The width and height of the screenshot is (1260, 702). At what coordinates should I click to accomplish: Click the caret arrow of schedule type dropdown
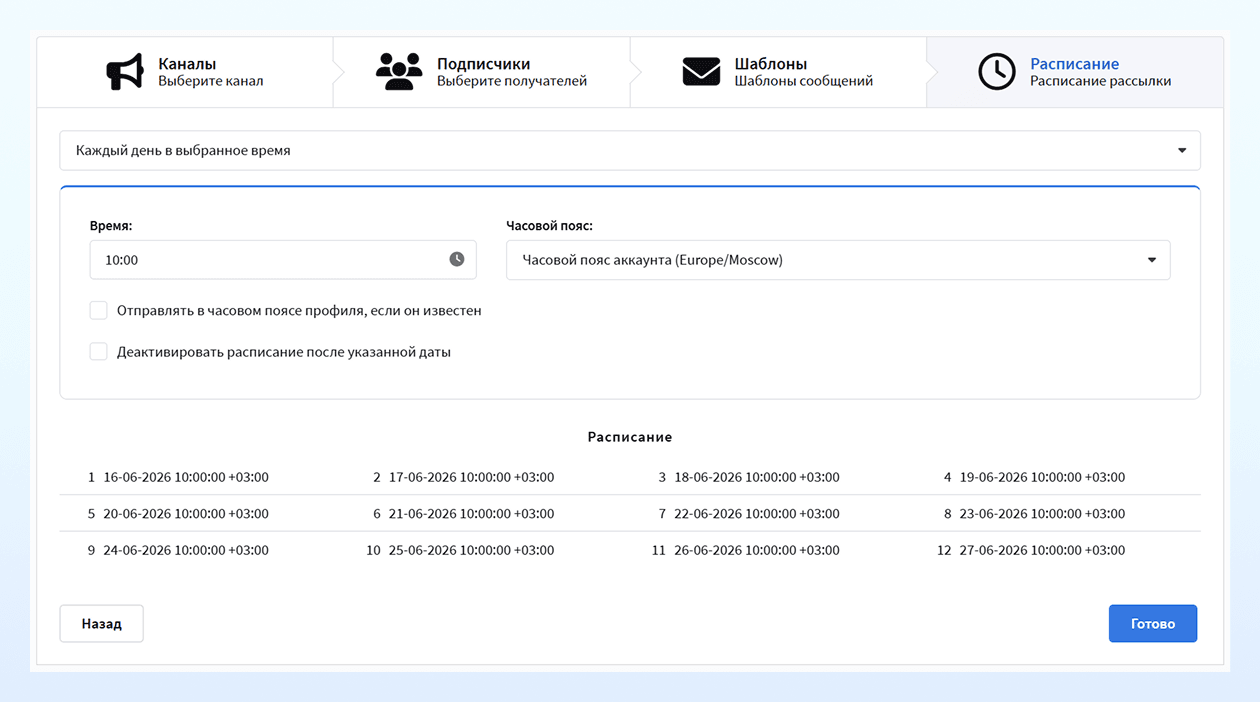pos(1182,151)
